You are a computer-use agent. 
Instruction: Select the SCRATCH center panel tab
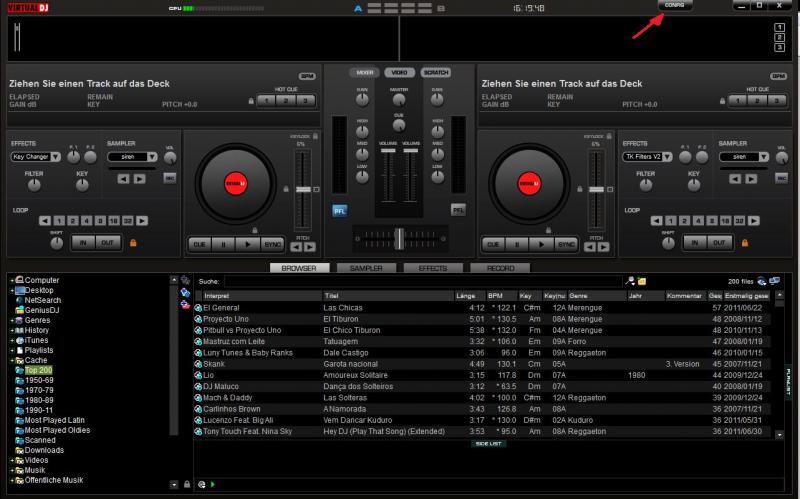tap(436, 72)
